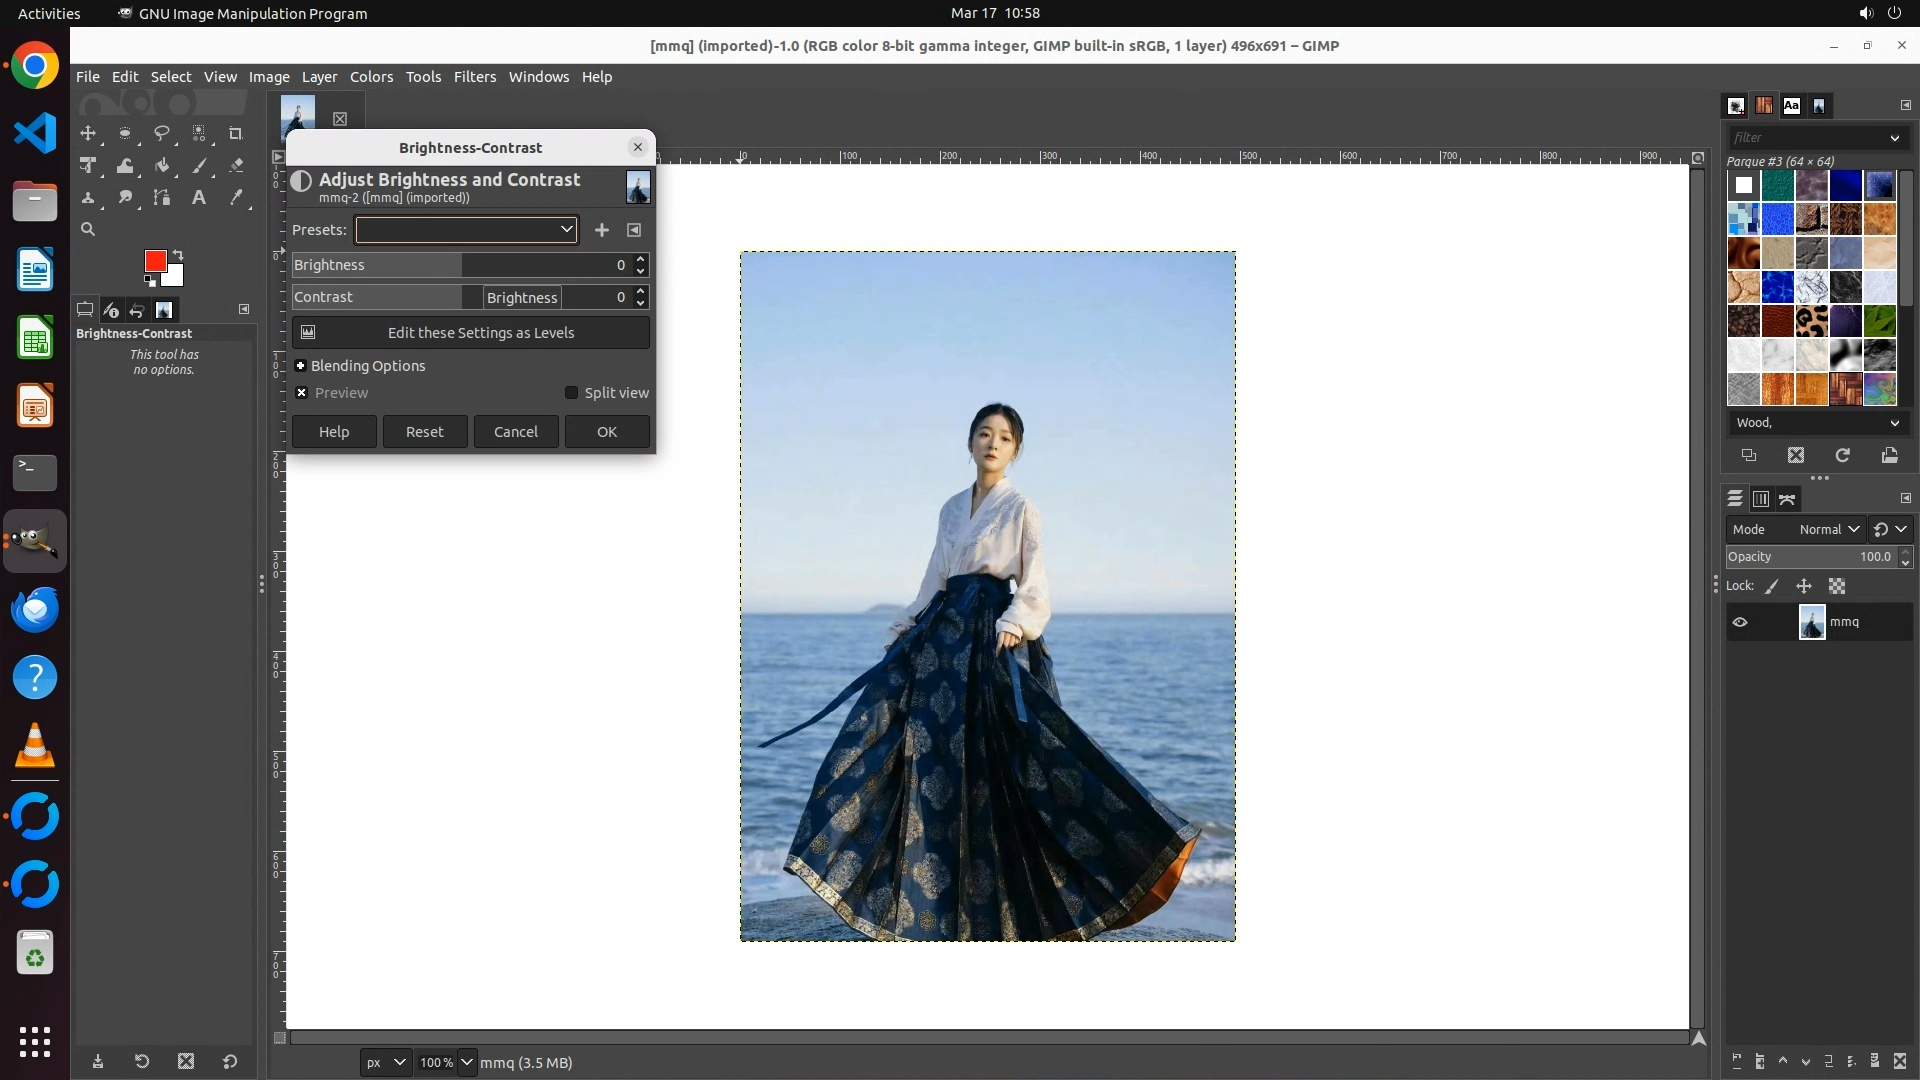Select the Paintbrush tool
Screen dimensions: 1920x1080
click(199, 166)
